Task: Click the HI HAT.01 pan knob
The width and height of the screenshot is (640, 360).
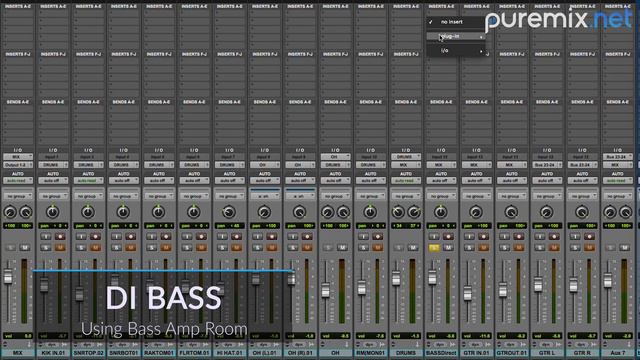Action: coord(229,212)
